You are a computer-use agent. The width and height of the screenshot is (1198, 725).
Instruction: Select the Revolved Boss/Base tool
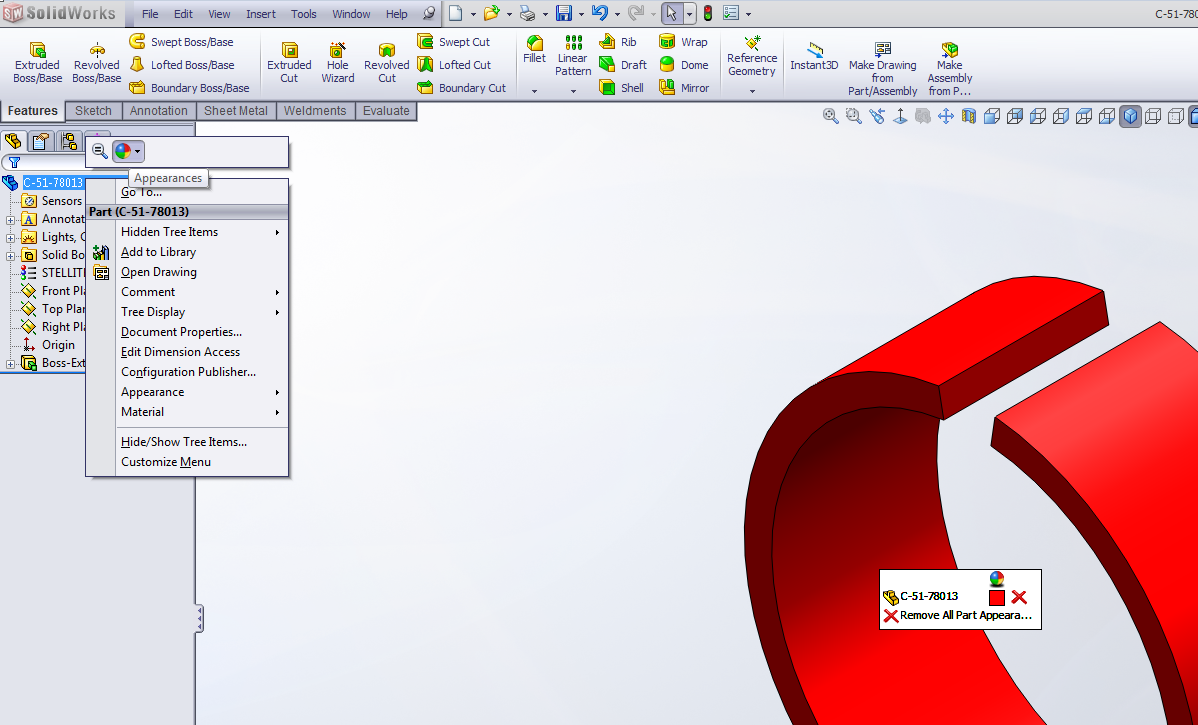coord(96,62)
